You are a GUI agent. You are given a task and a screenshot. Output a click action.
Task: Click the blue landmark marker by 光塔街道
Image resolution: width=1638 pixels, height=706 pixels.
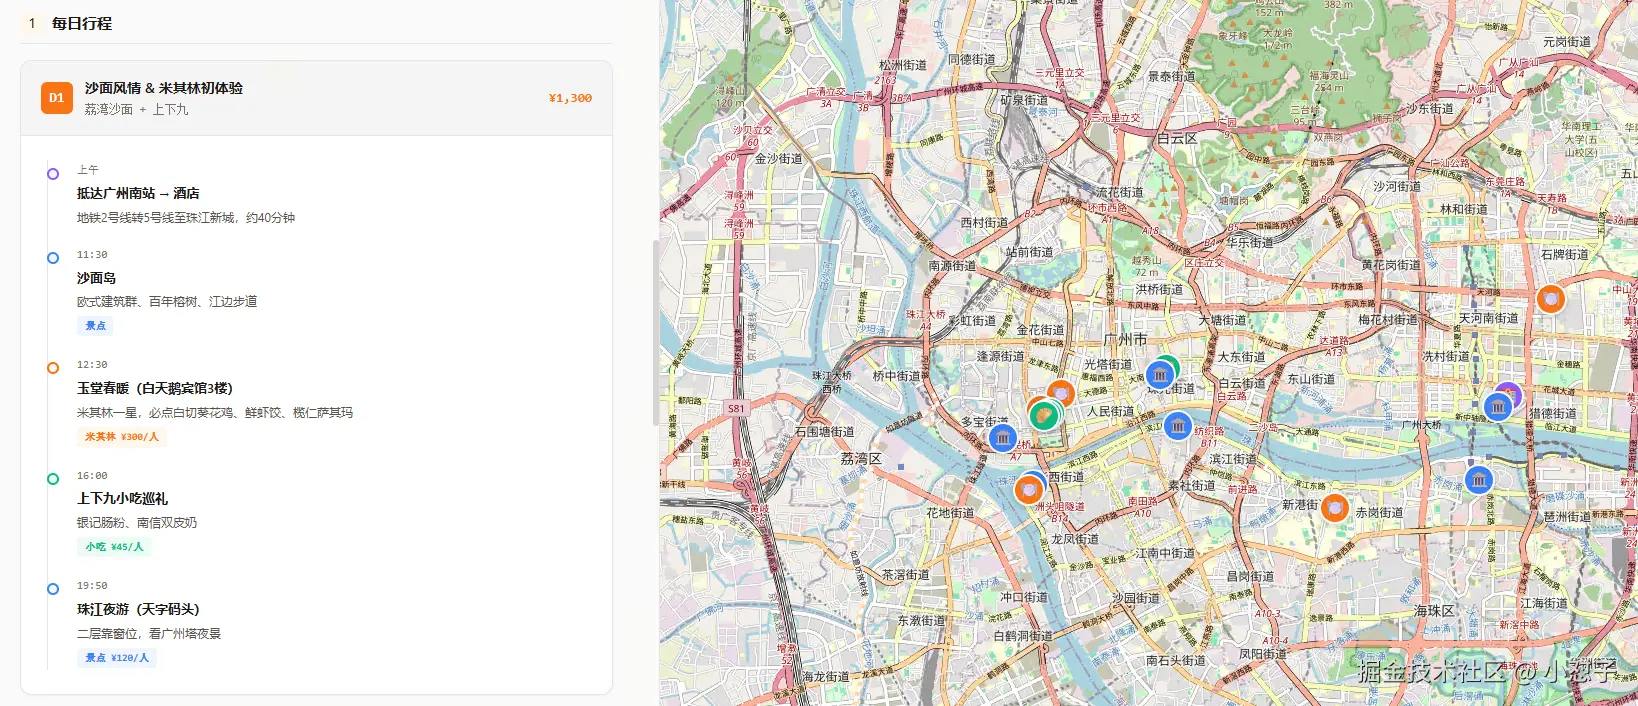coord(1159,376)
